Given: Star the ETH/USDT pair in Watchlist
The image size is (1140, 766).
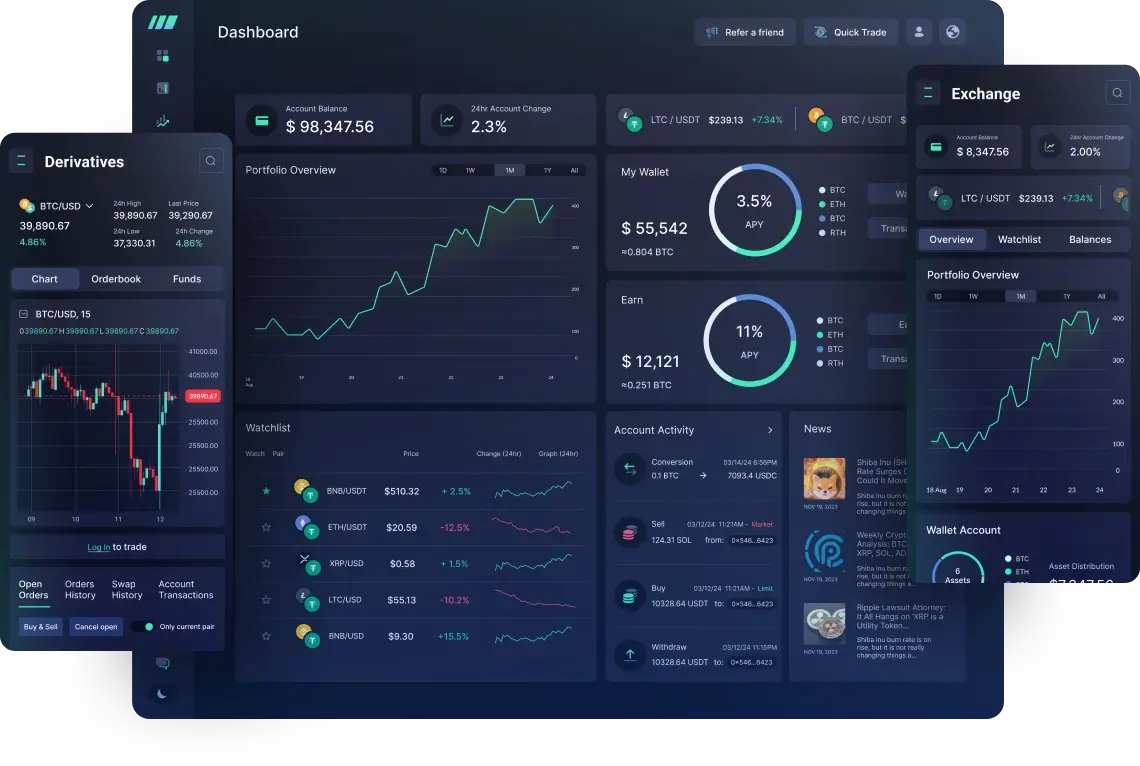Looking at the screenshot, I should 266,527.
